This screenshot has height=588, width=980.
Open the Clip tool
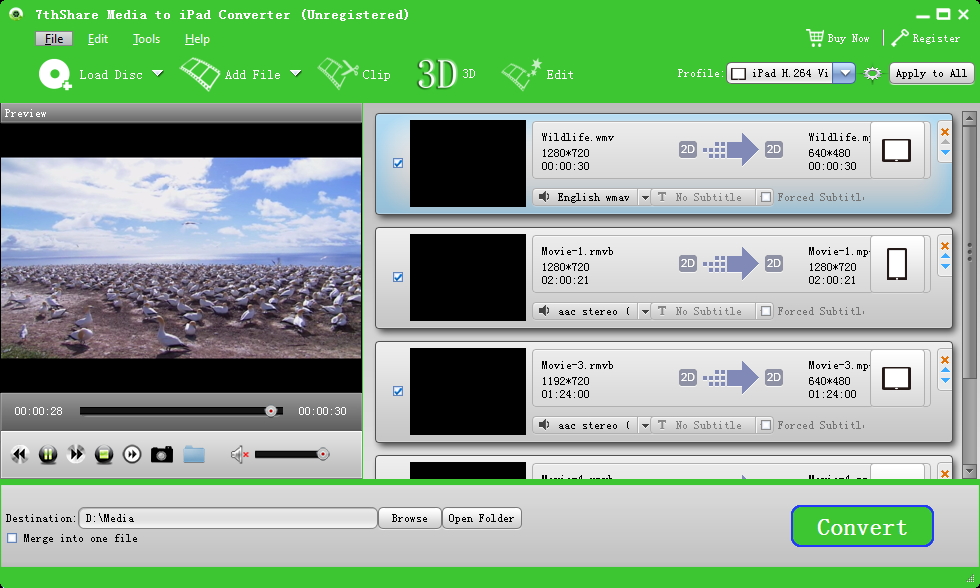tap(354, 74)
